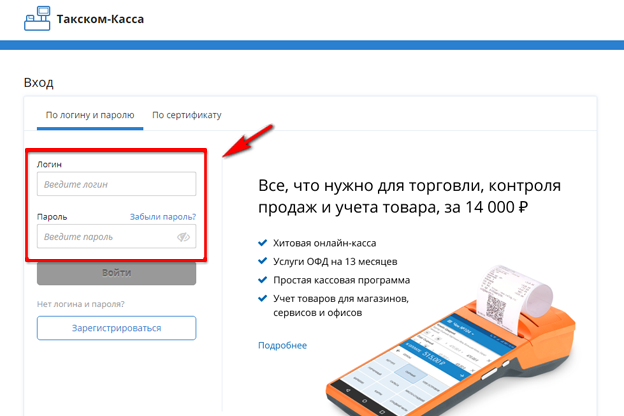Click the checkmark beside Услуги ОФД

click(263, 261)
